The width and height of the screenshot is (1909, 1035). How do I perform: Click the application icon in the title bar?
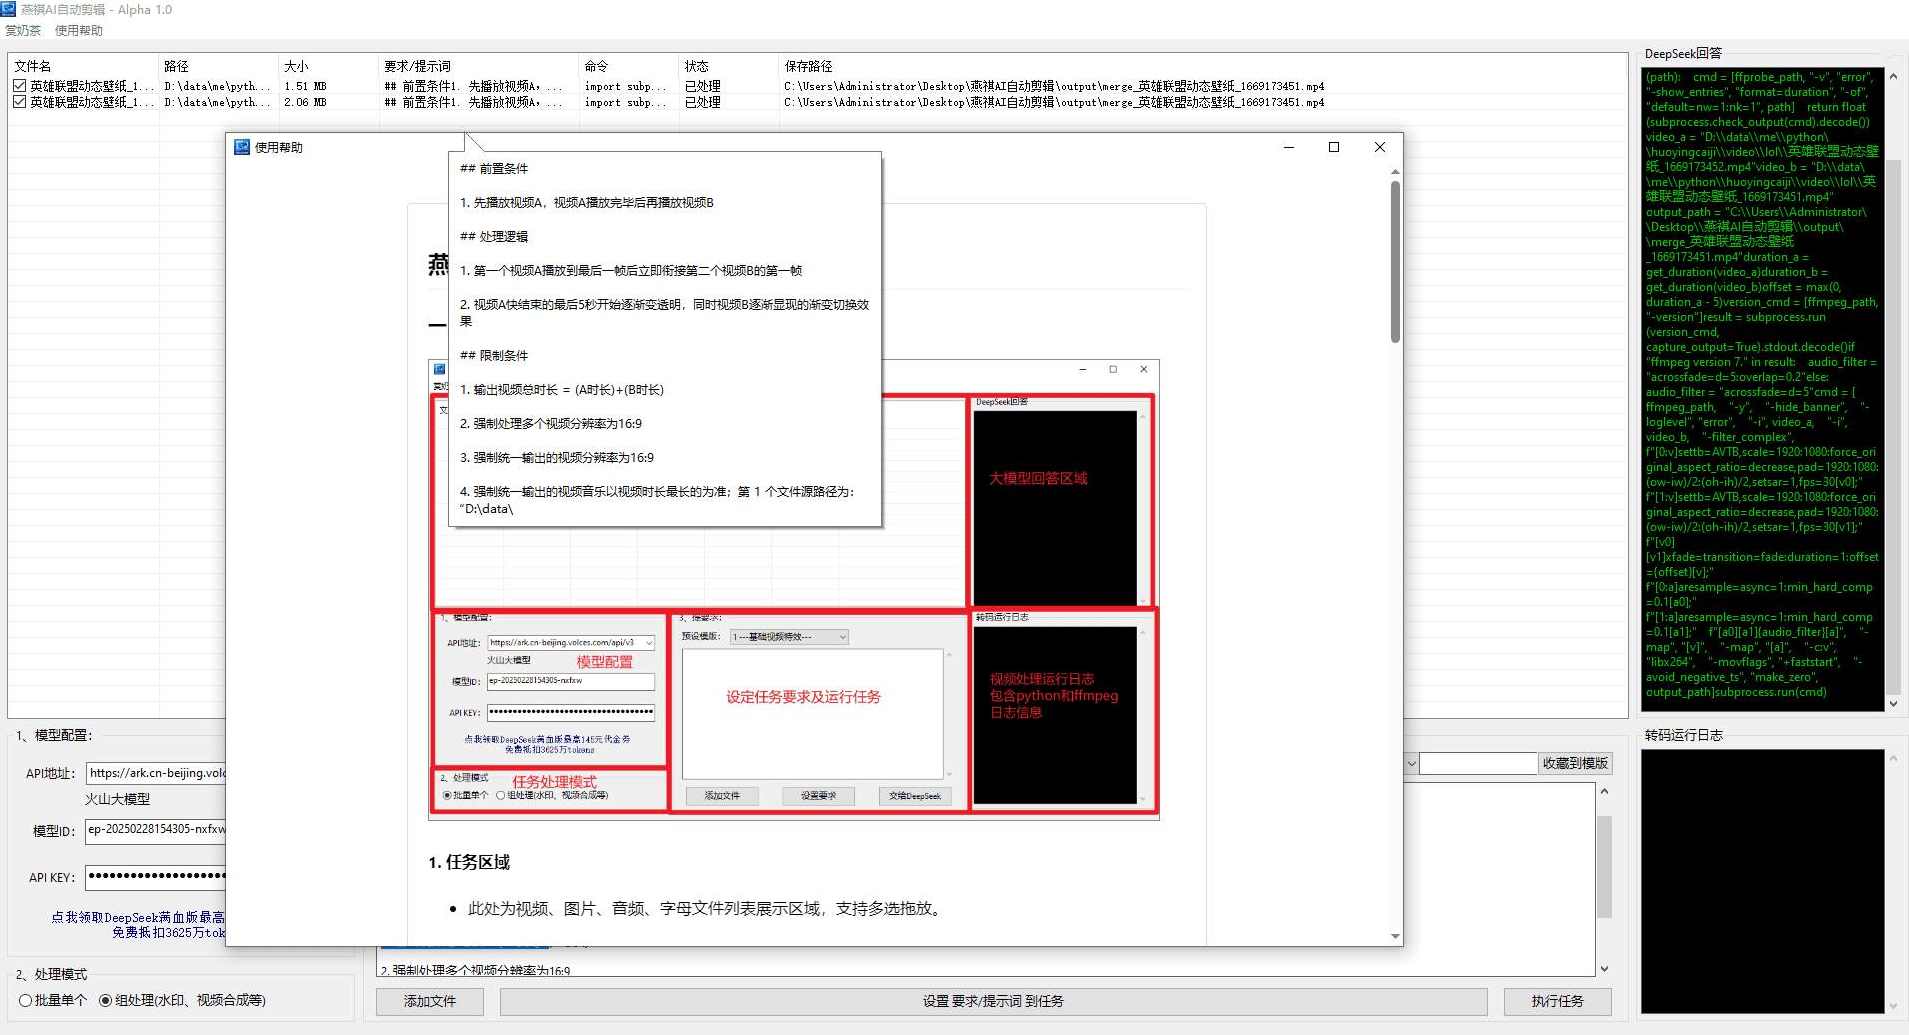[9, 9]
